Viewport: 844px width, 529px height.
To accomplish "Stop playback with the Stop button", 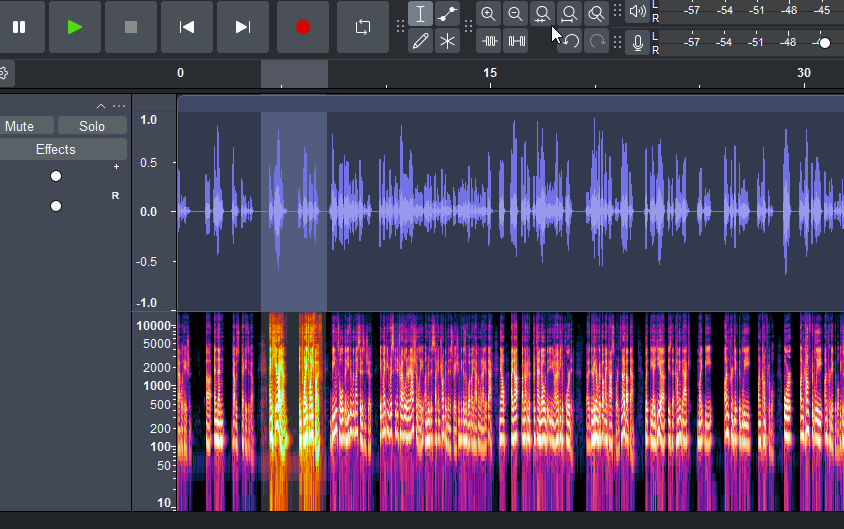I will click(x=131, y=27).
